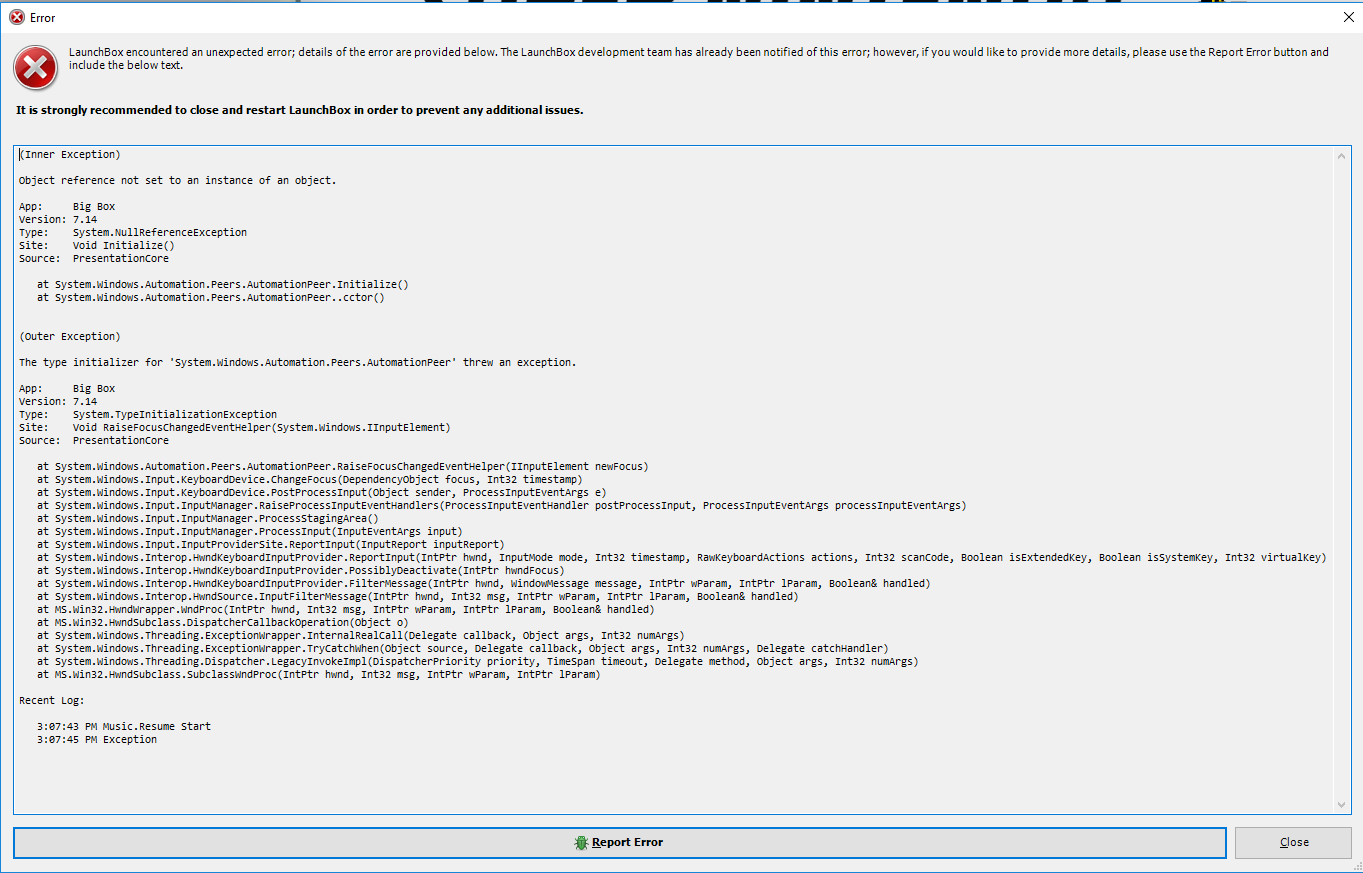The width and height of the screenshot is (1363, 873).
Task: Click the 'HwndSubclass.SubclassWndProc' stack line
Action: (319, 674)
